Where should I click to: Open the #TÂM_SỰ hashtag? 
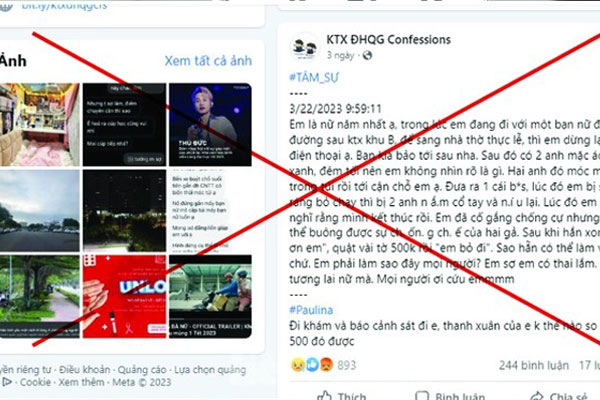pyautogui.click(x=314, y=78)
